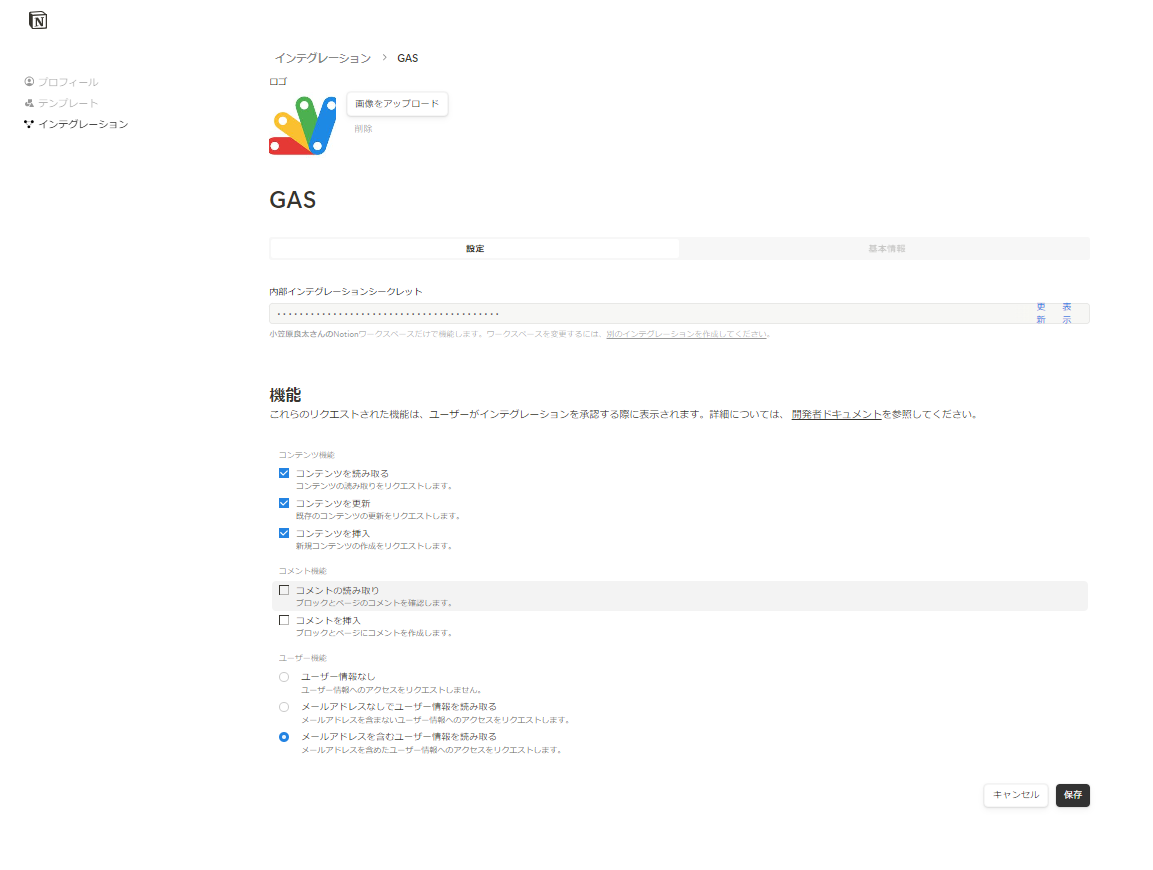Uncheck the コンテンツを読み取る checkbox

[284, 473]
